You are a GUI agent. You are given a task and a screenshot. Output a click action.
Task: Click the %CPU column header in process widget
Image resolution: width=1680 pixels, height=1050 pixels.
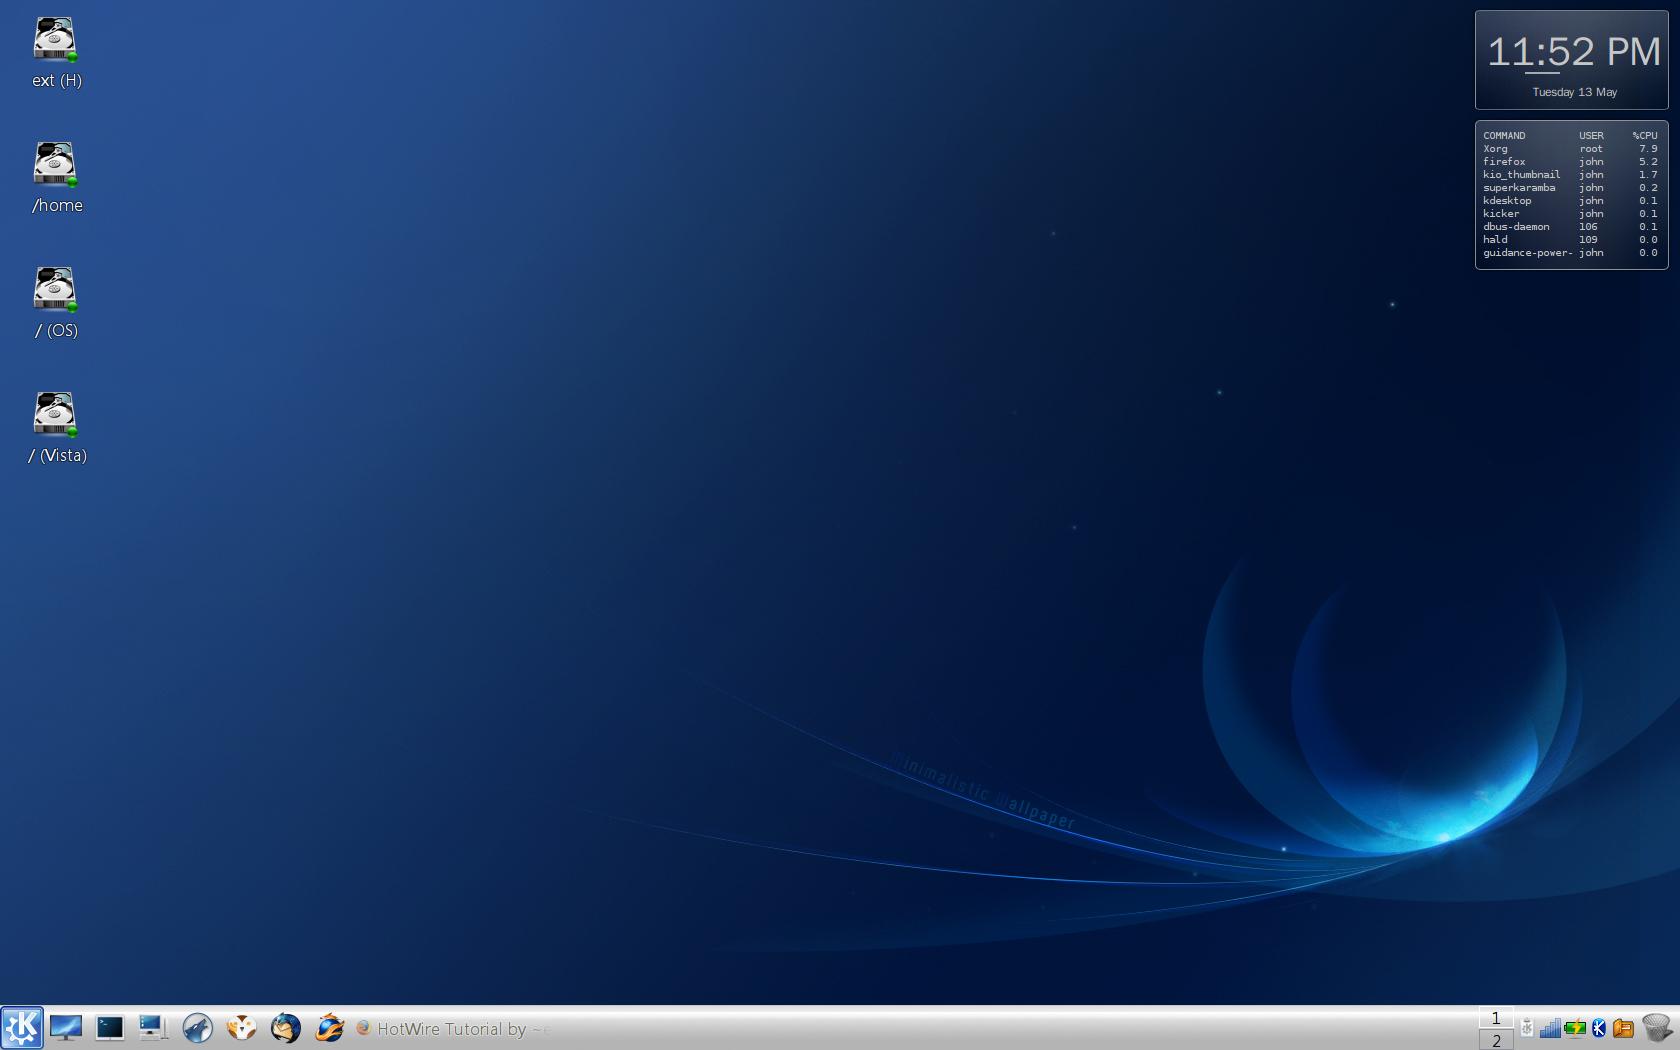coord(1645,136)
